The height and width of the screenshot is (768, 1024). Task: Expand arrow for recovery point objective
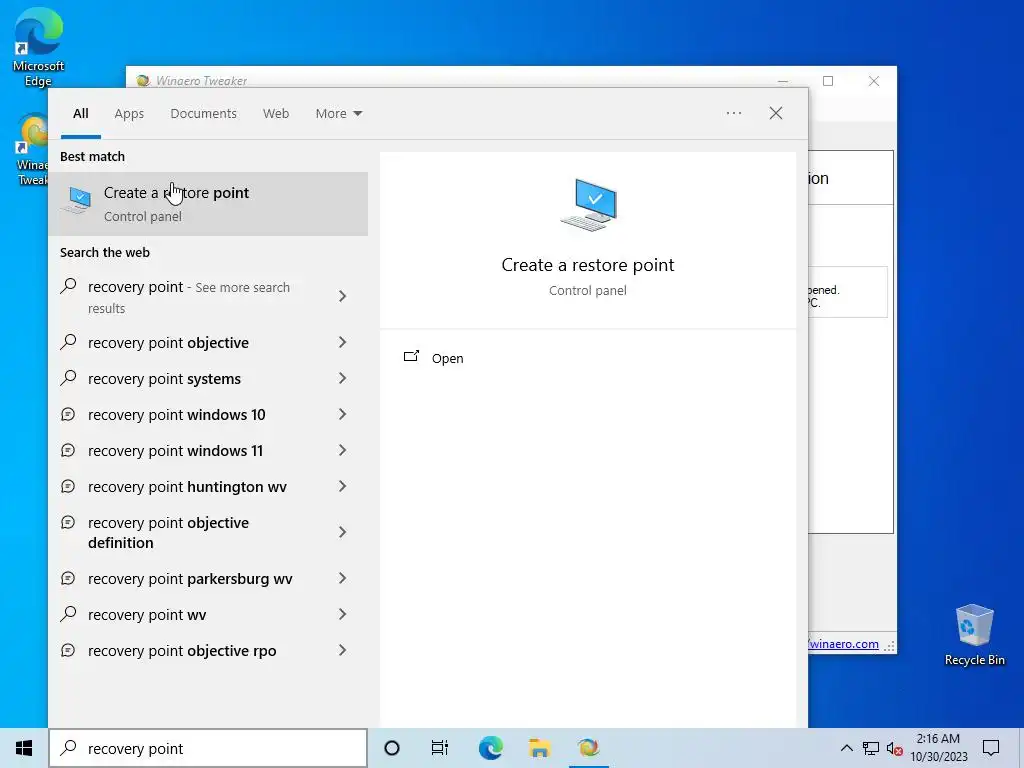pos(342,342)
